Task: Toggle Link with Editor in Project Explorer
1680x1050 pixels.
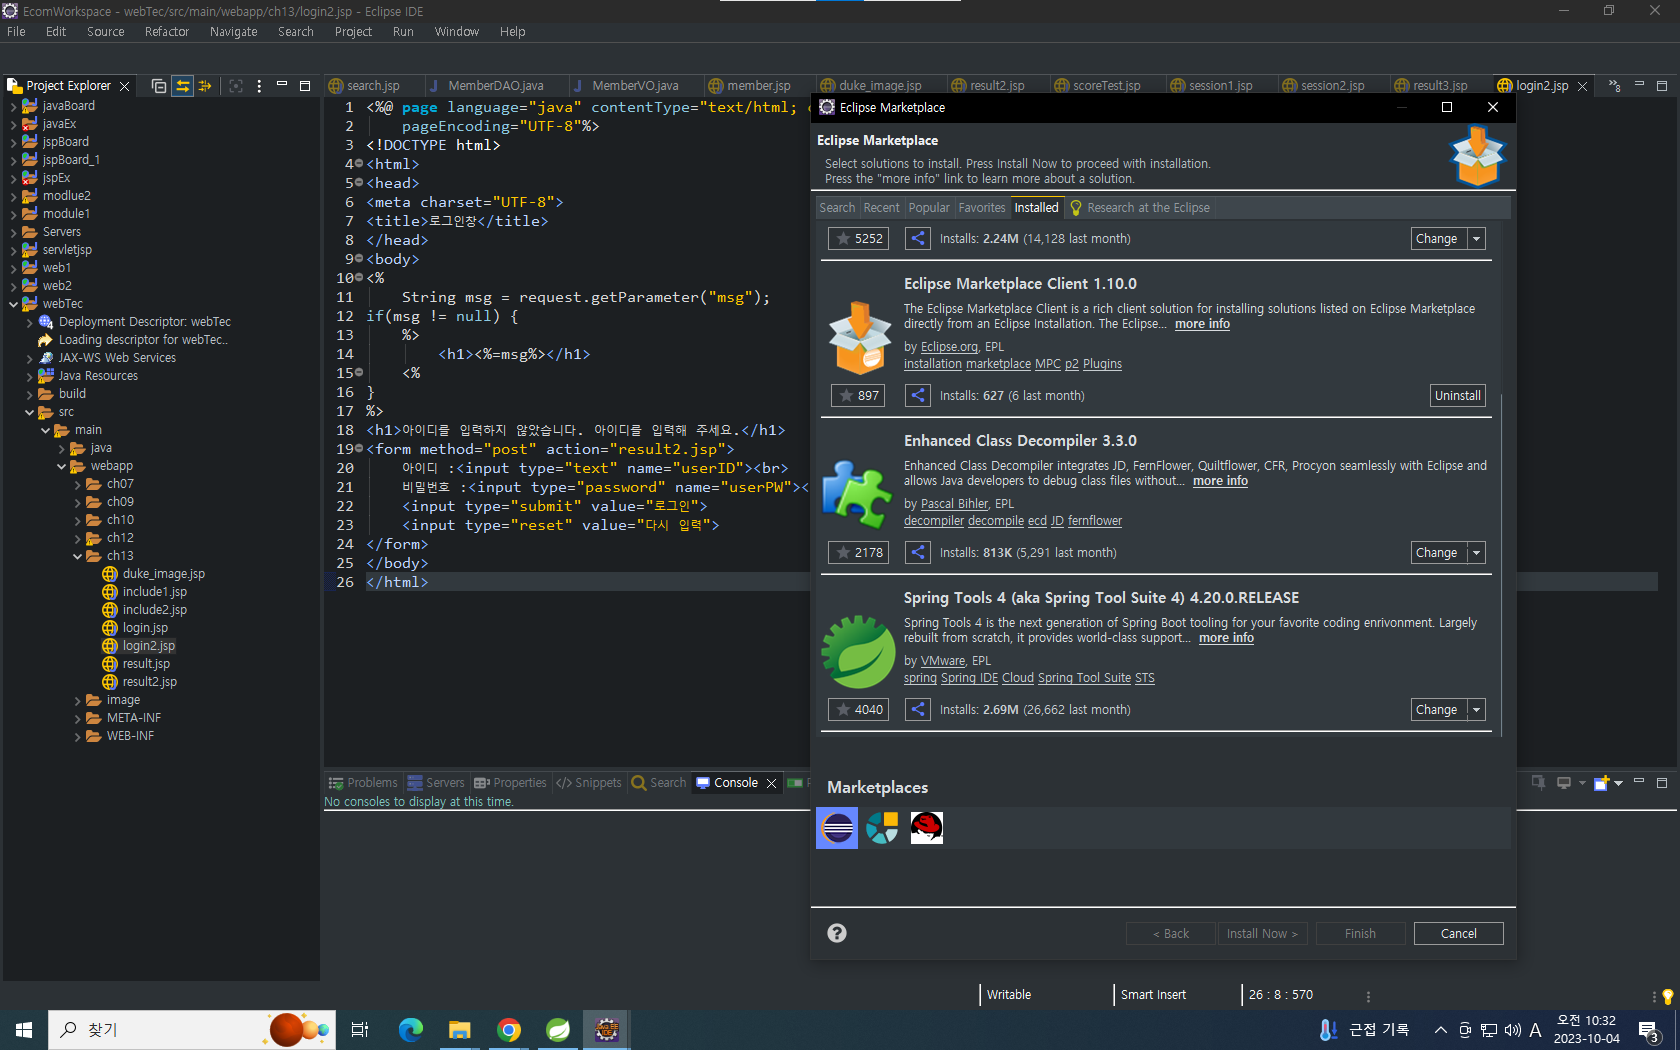Action: point(182,86)
